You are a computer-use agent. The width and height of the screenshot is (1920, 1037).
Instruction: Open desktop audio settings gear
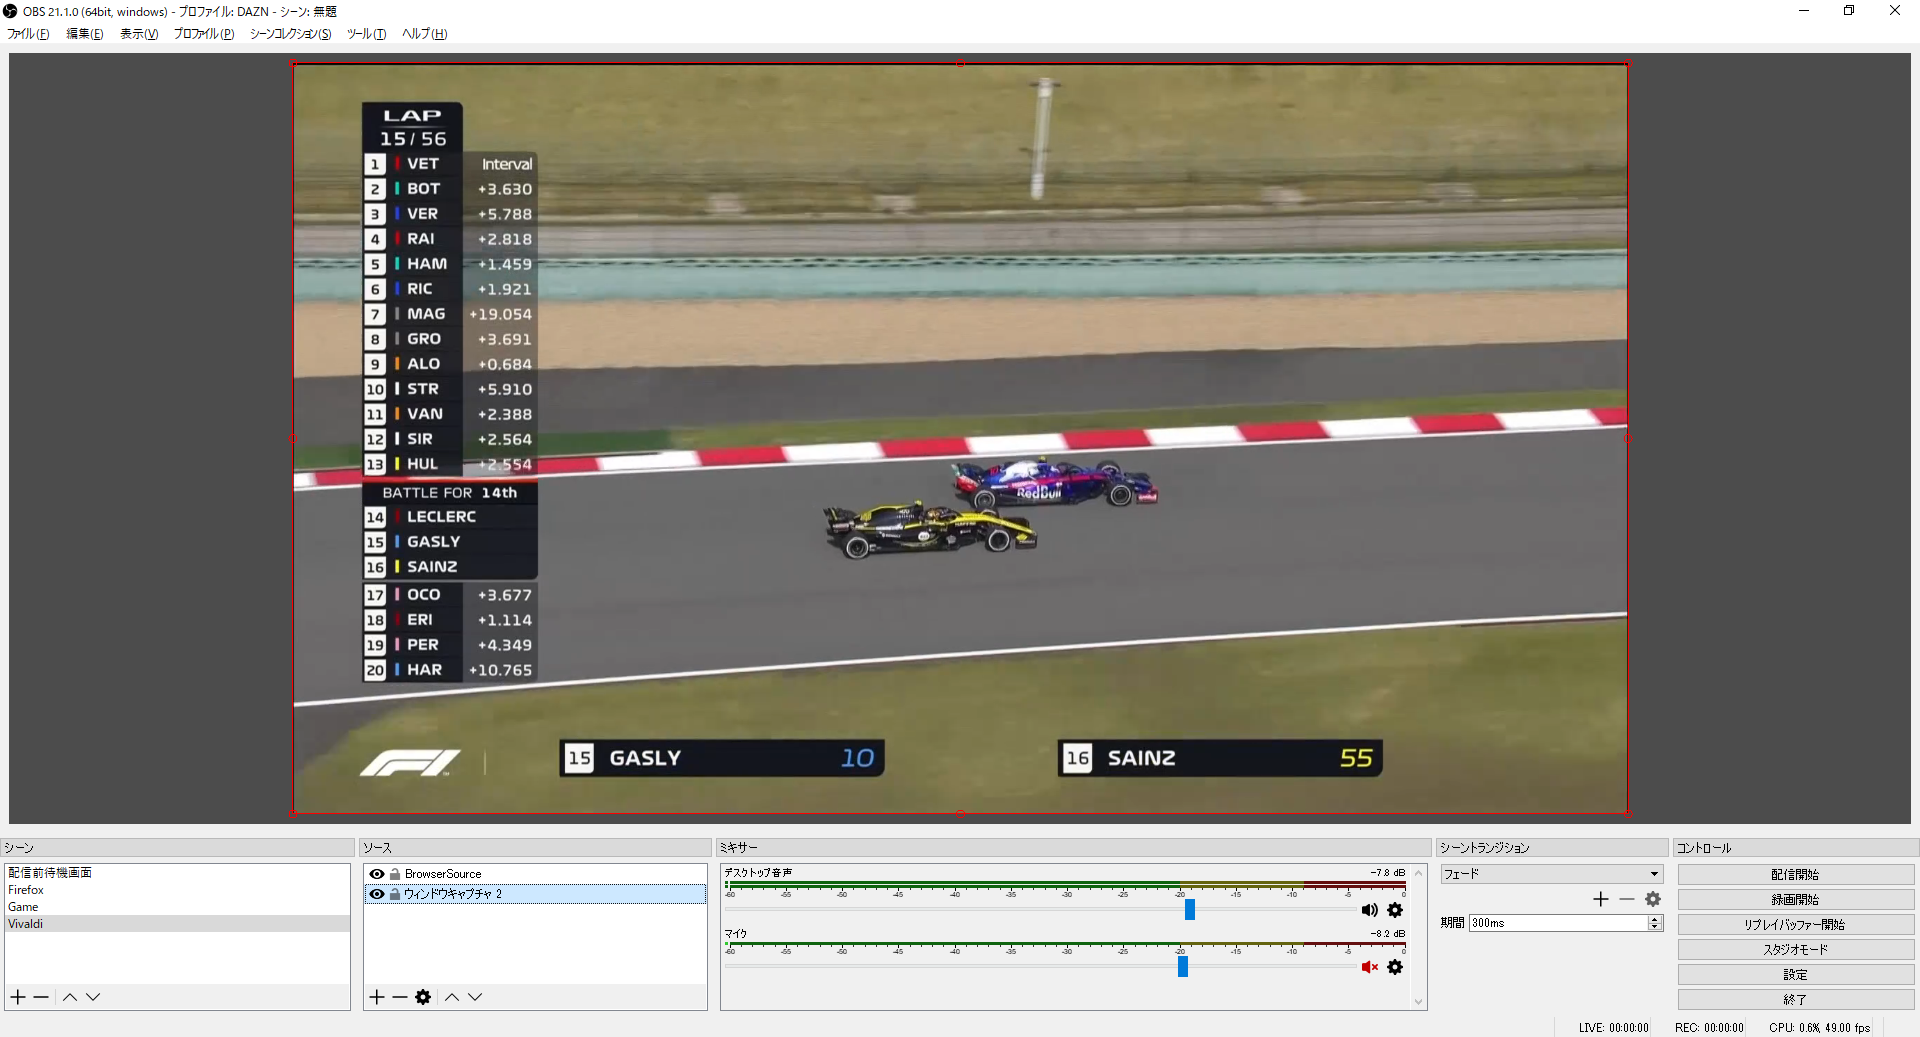[1395, 910]
